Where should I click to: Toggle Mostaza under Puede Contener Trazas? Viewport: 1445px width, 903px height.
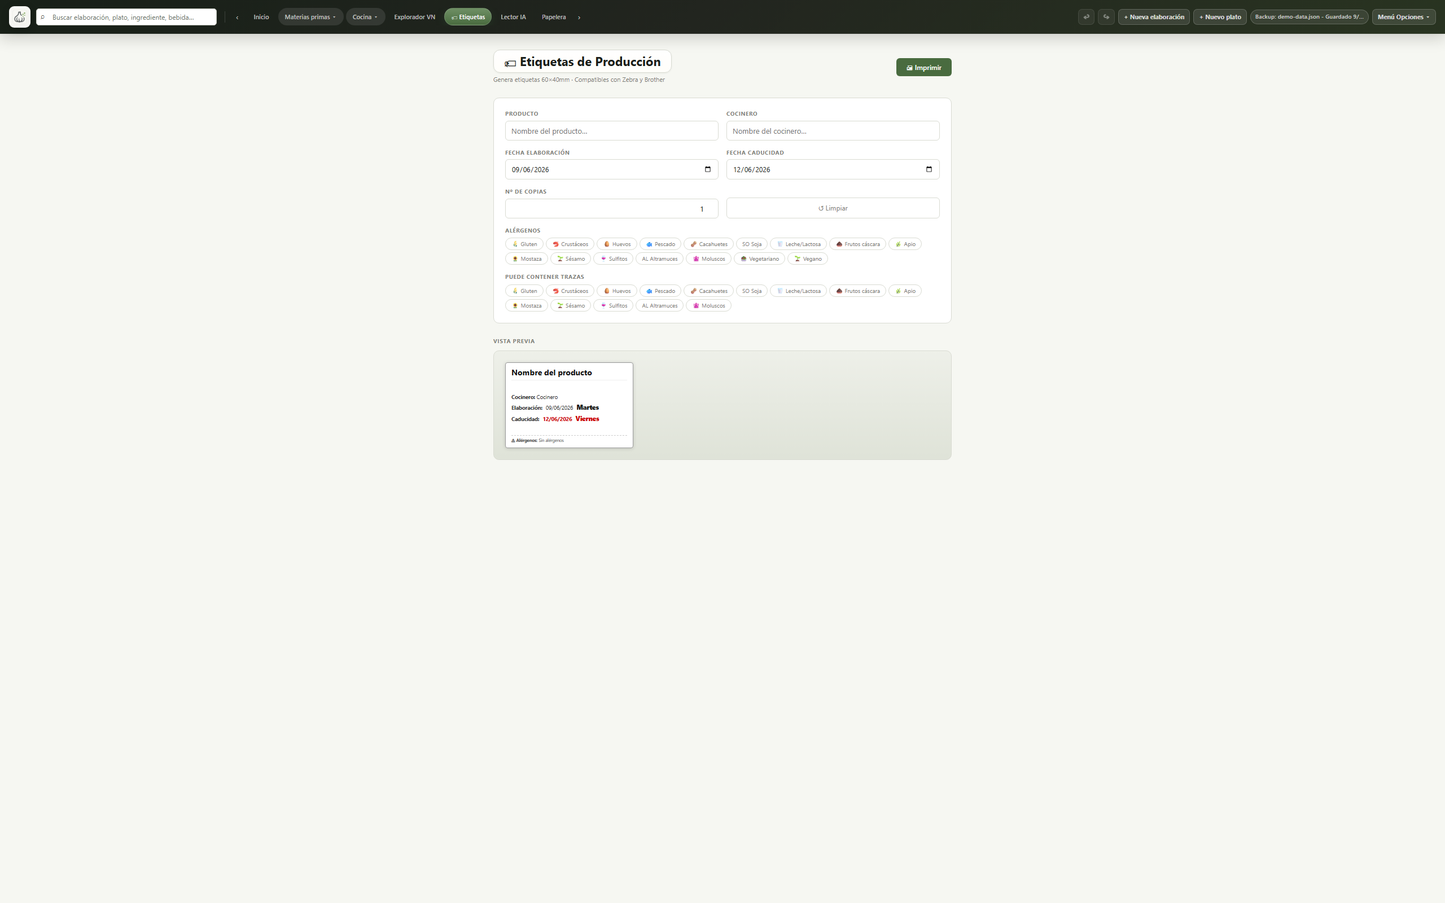coord(526,306)
